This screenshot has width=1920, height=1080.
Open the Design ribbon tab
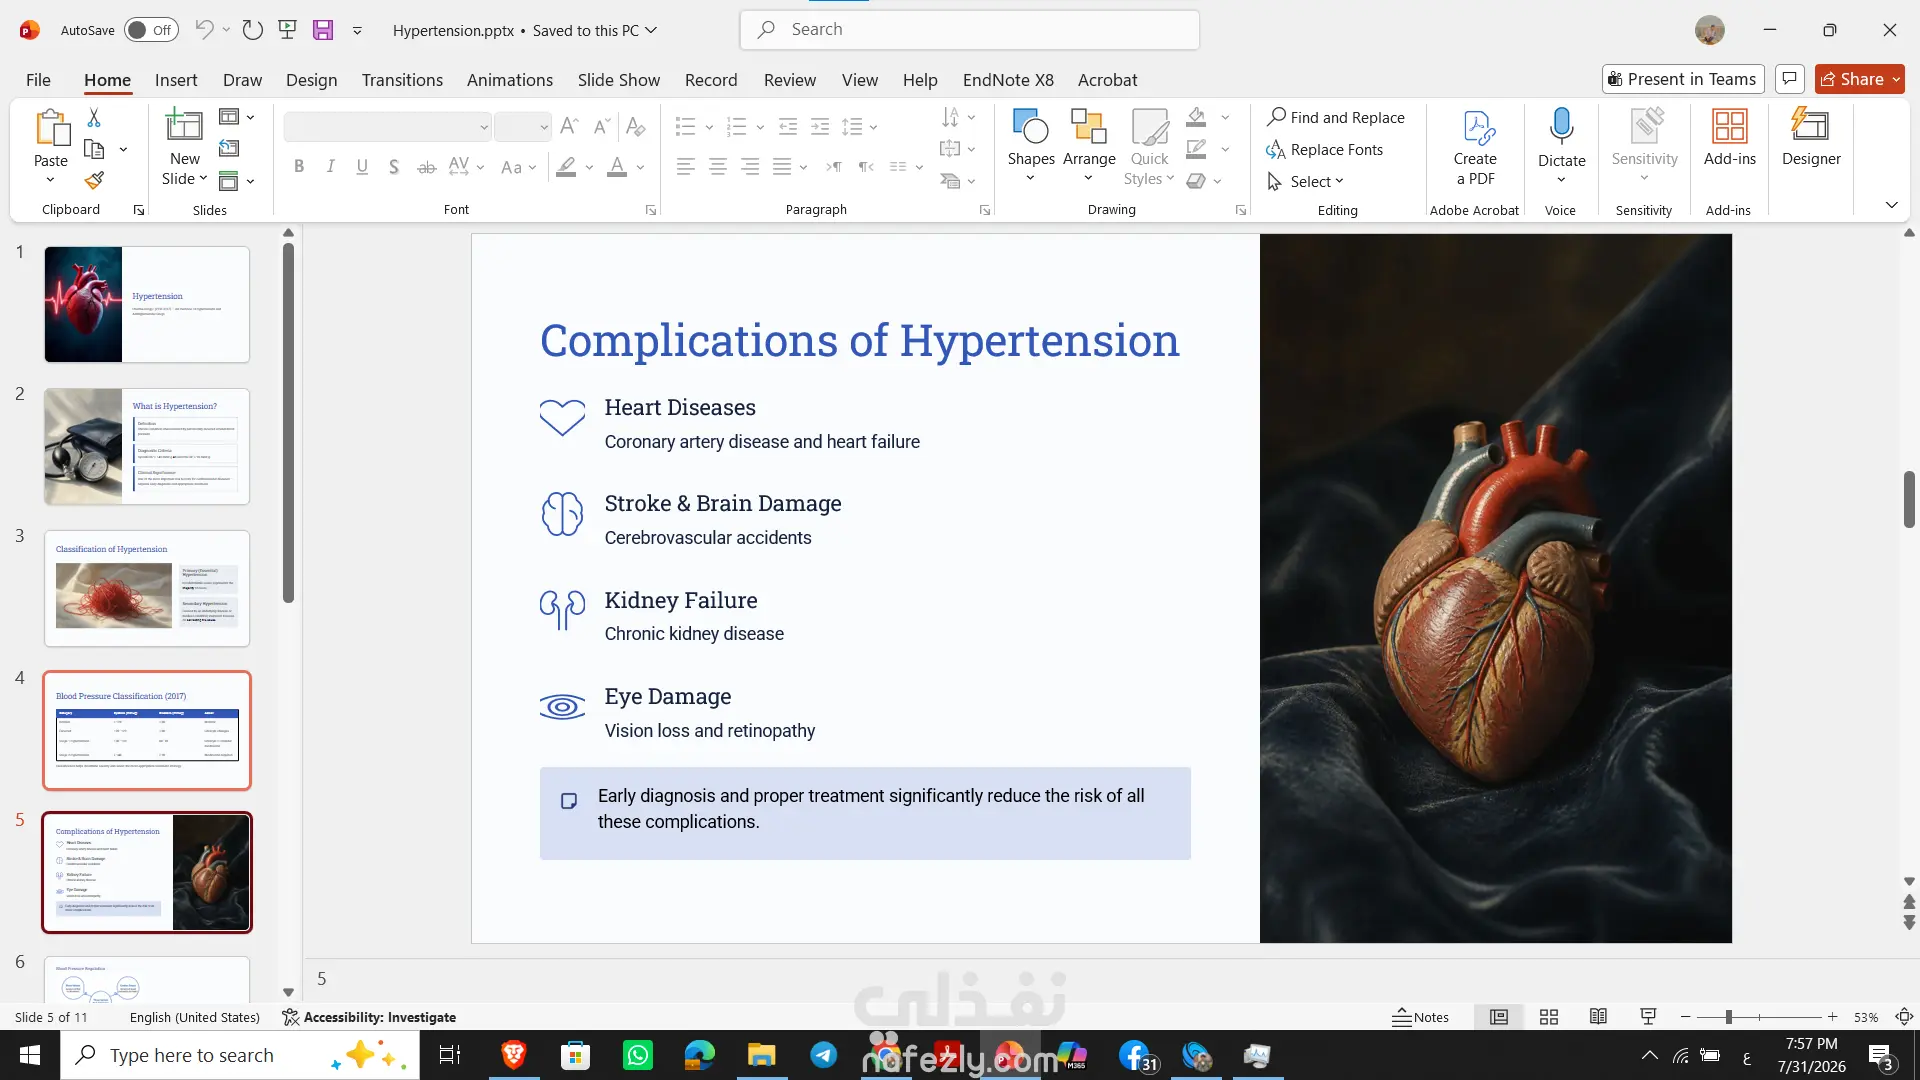[311, 80]
